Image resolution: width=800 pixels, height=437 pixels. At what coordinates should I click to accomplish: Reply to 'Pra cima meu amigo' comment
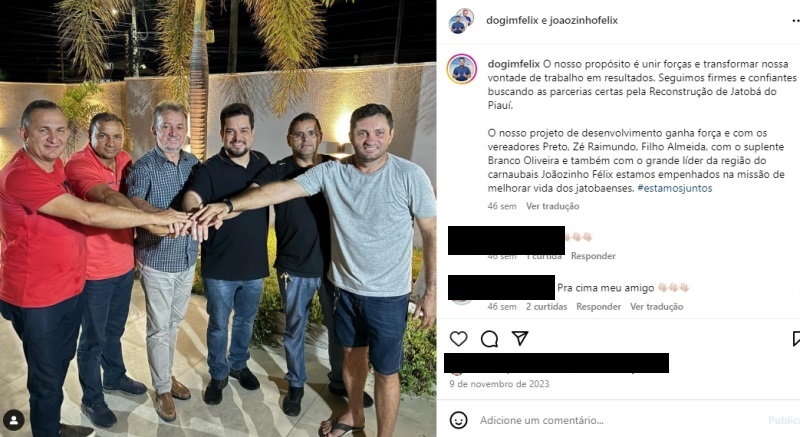[598, 306]
